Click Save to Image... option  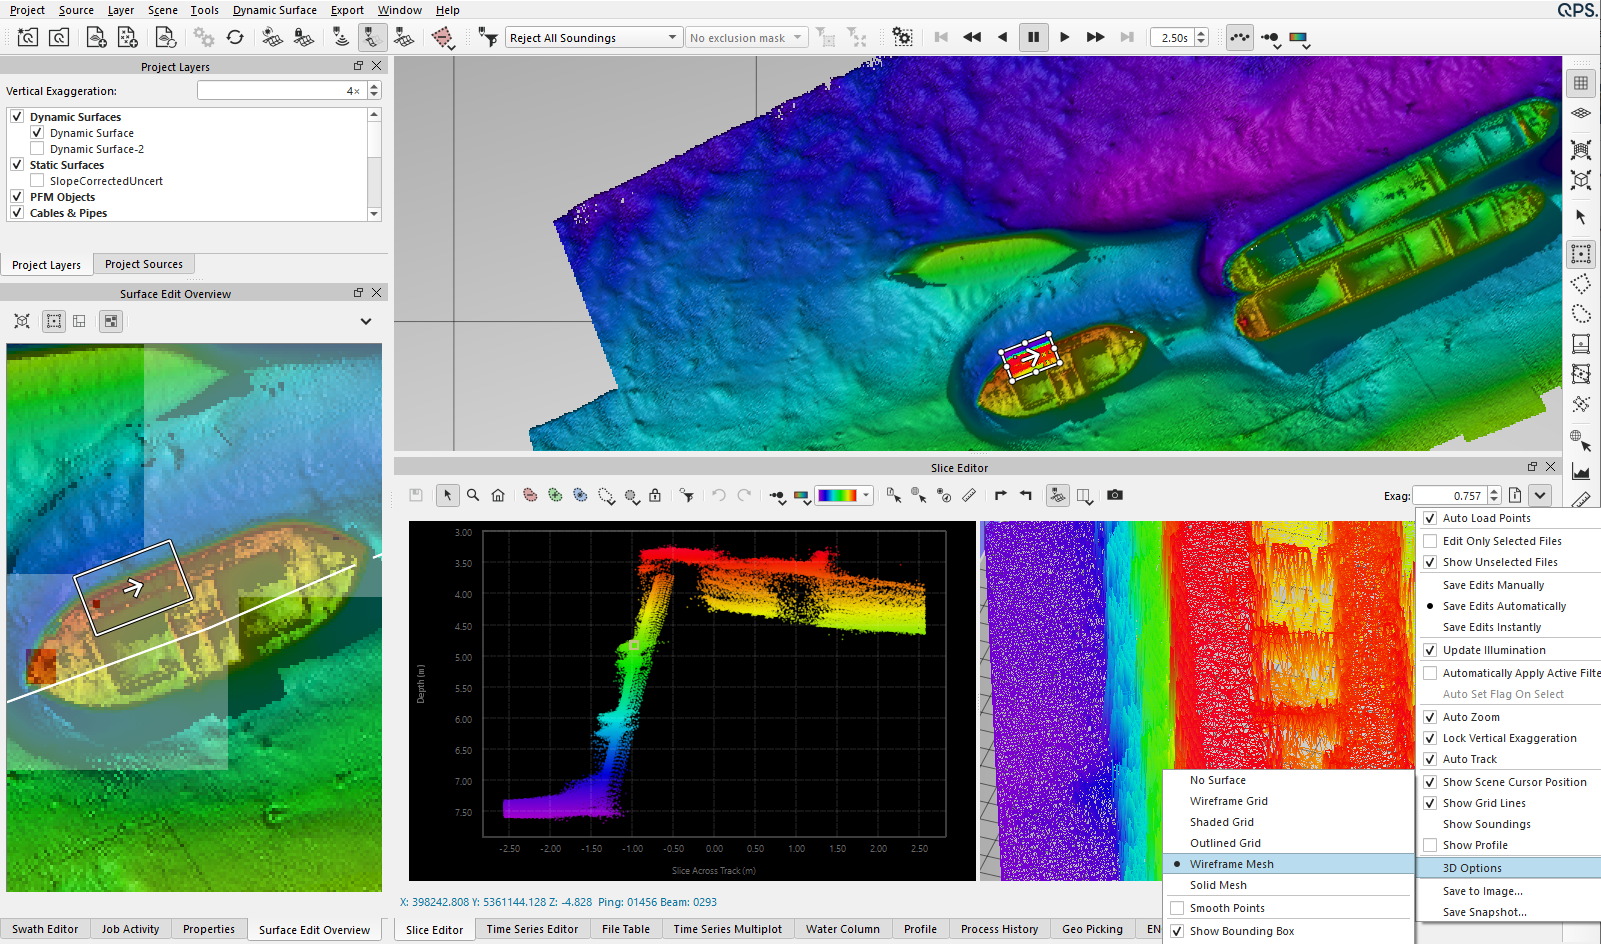pos(1482,891)
